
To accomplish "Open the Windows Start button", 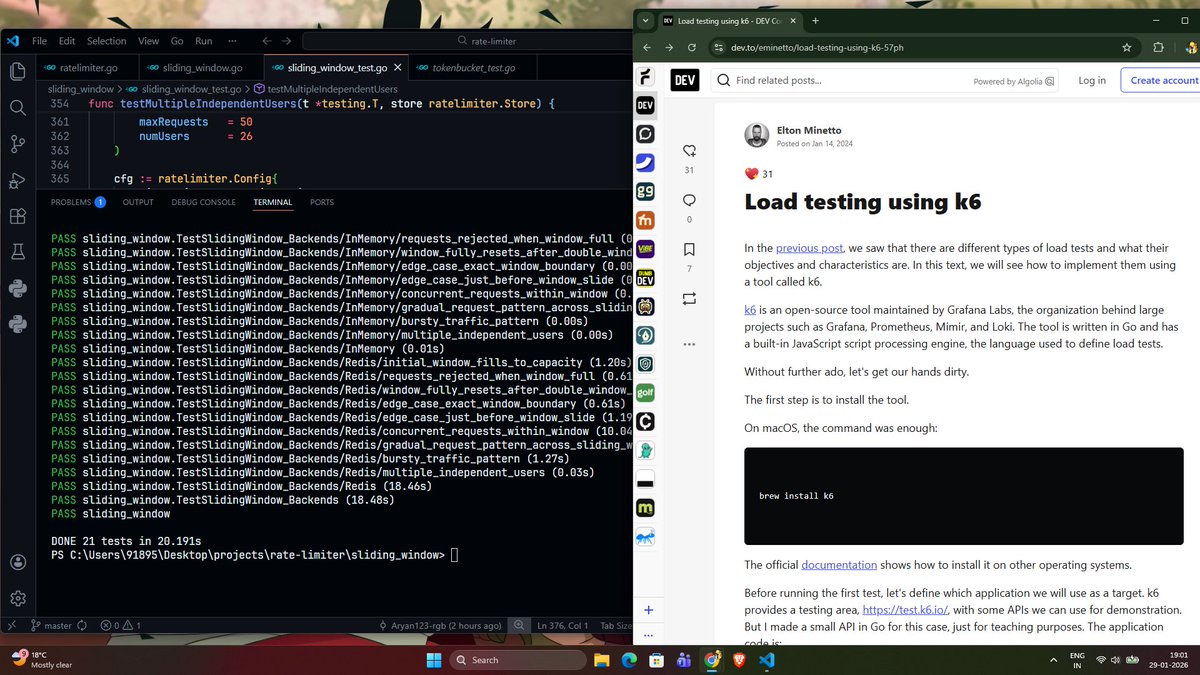I will click(434, 660).
